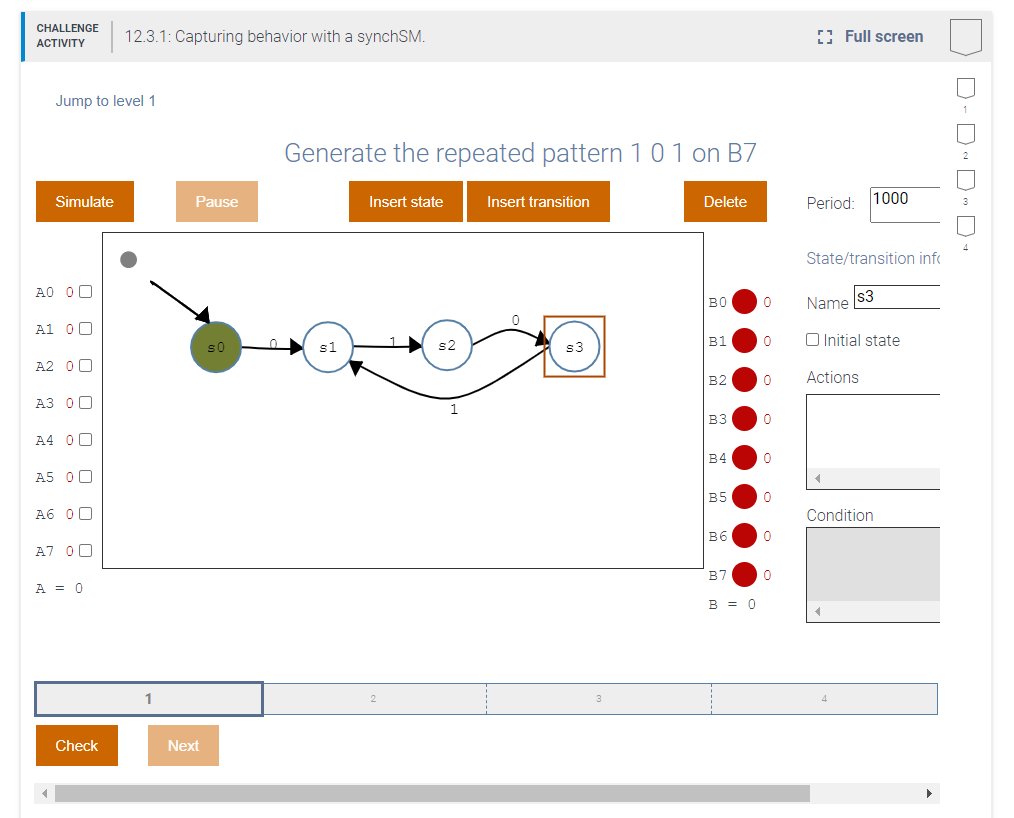The image size is (1014, 818).
Task: Click the B1 red output LED
Action: 744,341
